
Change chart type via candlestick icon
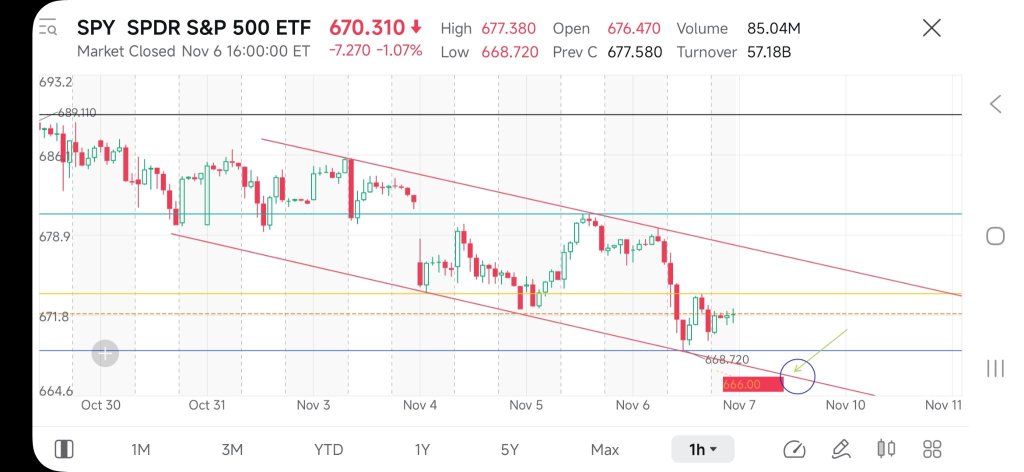tap(885, 449)
